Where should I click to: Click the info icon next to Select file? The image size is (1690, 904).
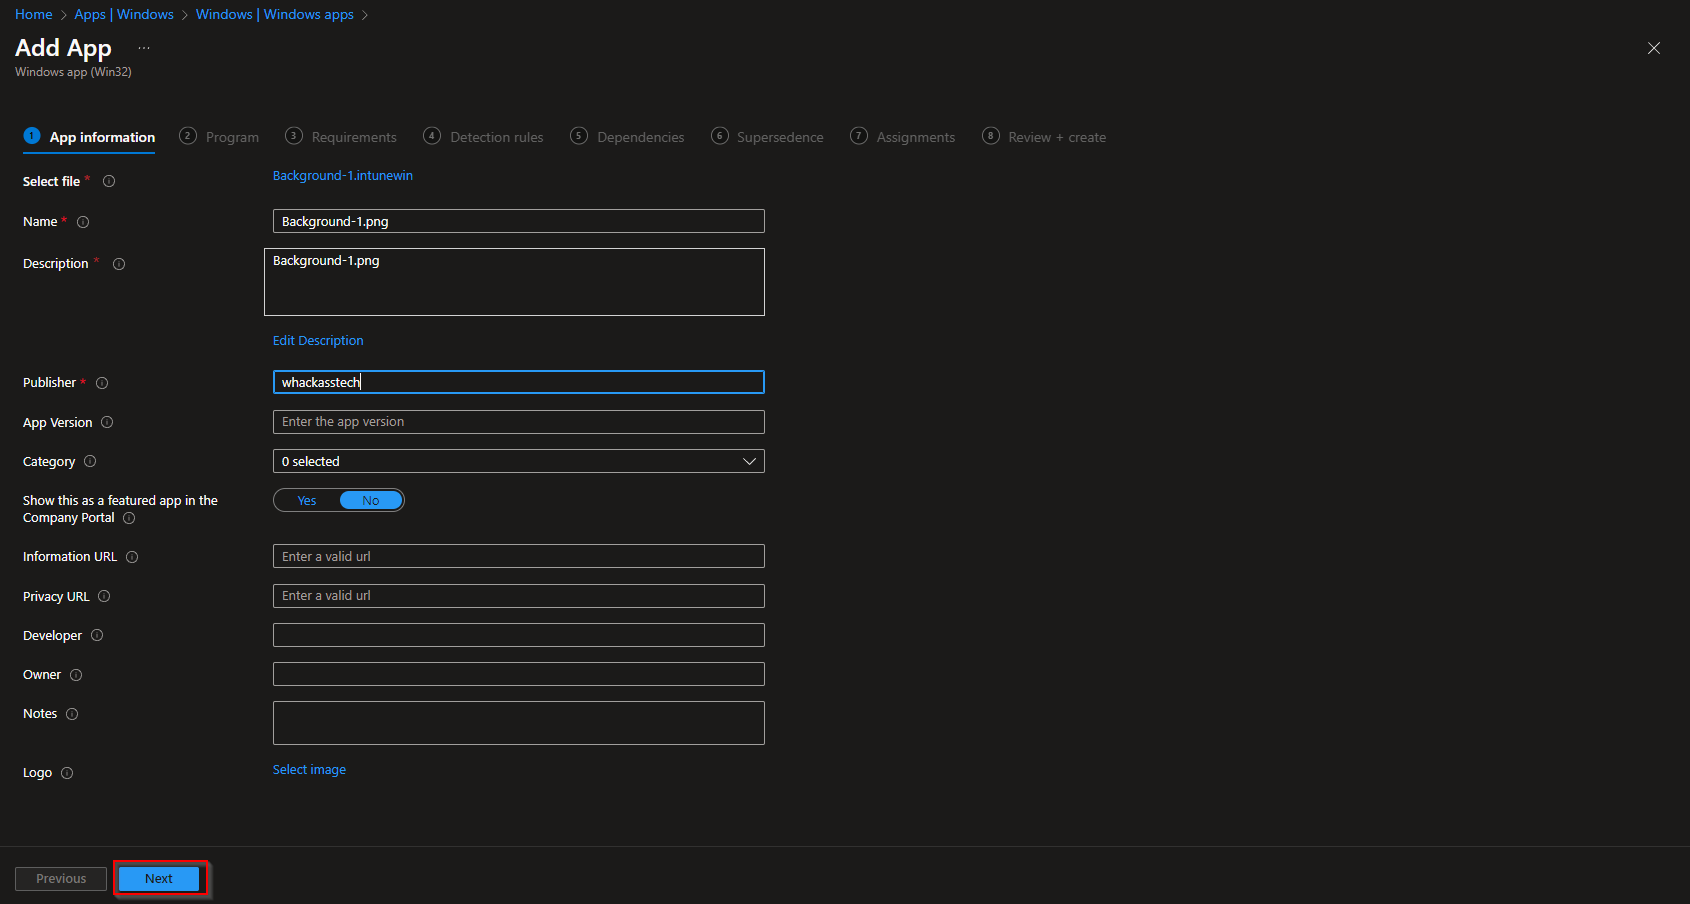click(x=109, y=181)
